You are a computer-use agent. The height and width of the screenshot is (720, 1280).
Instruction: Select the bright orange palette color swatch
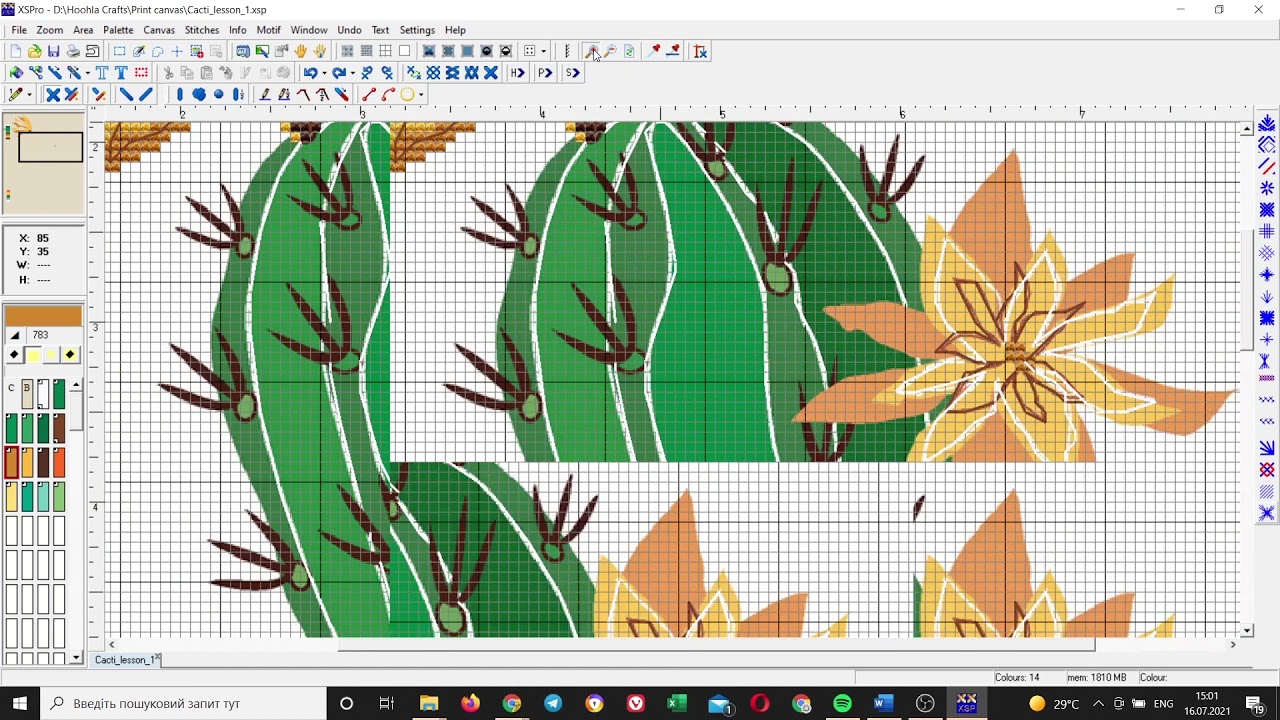click(59, 461)
